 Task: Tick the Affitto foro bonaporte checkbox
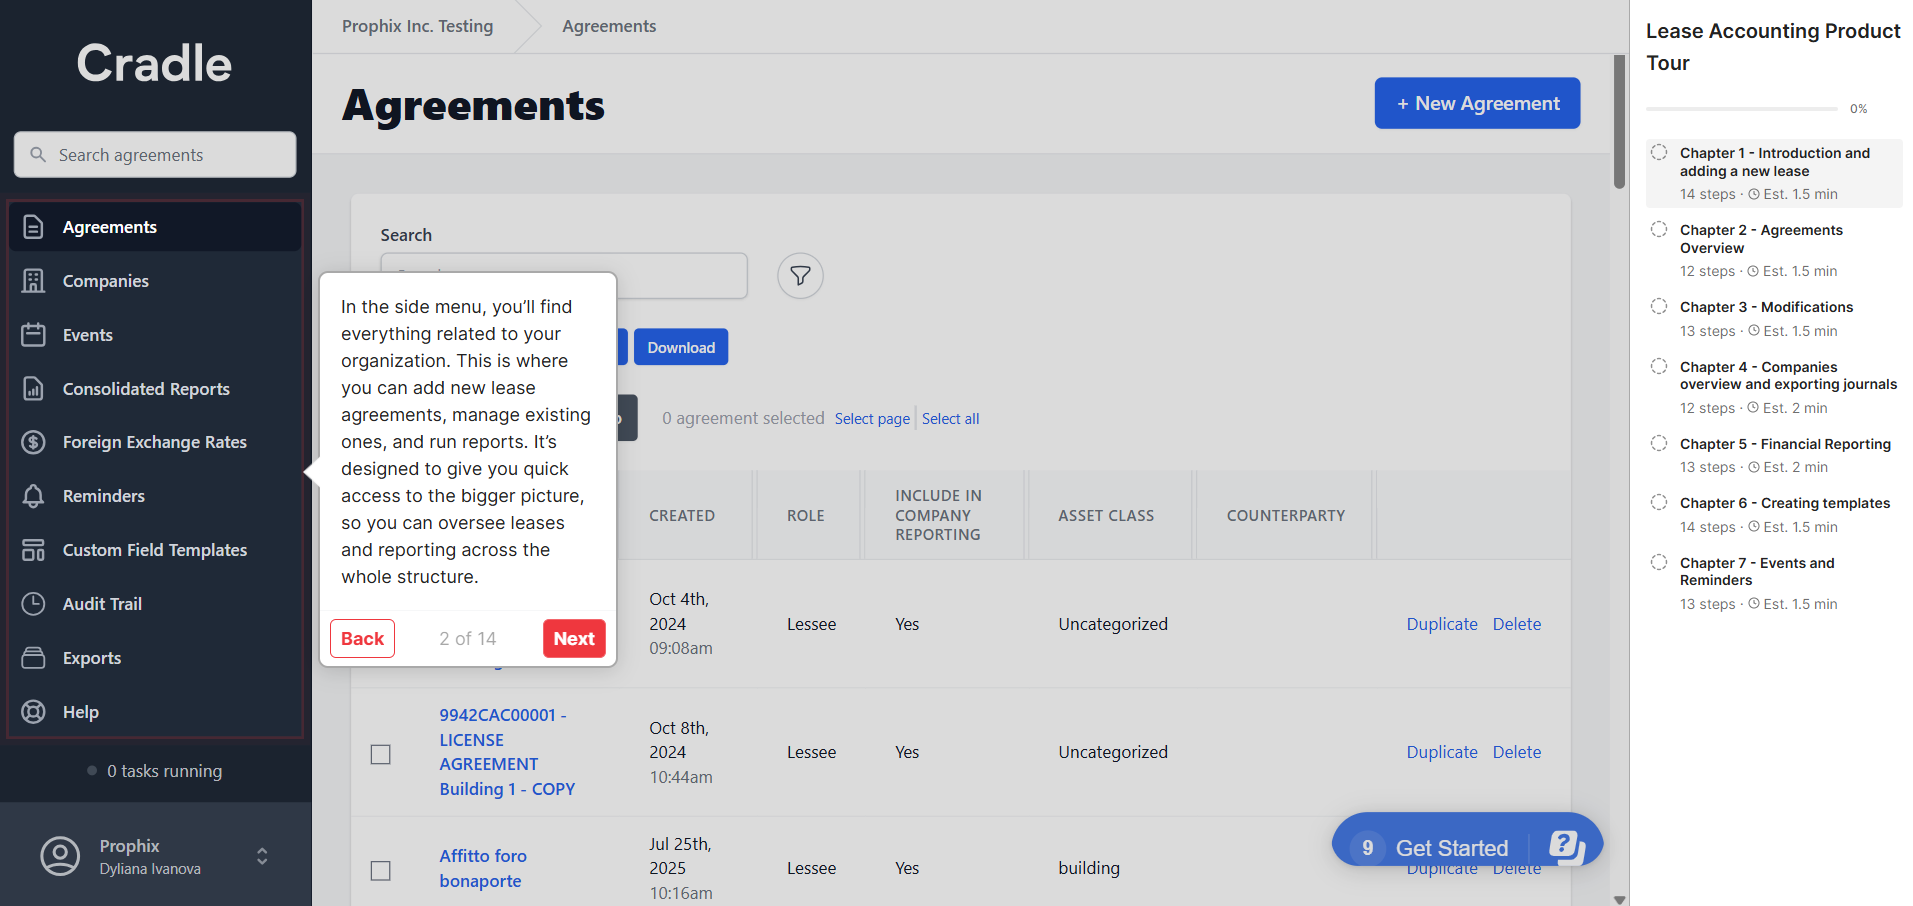381,870
